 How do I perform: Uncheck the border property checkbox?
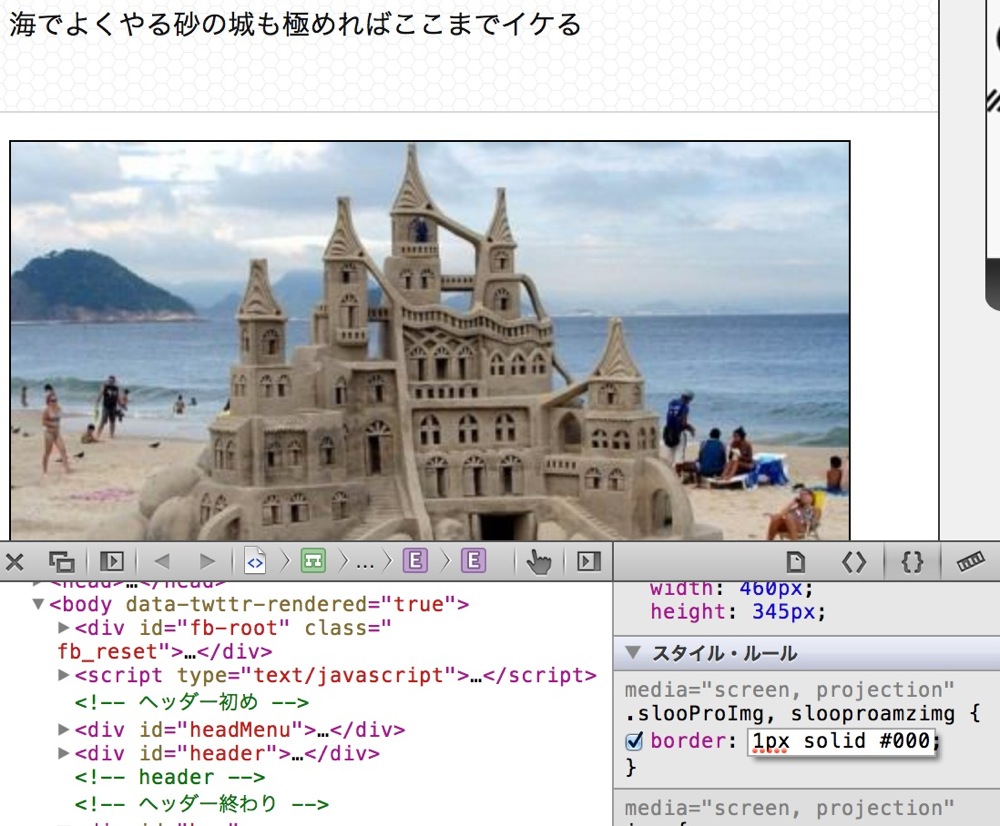pos(634,741)
